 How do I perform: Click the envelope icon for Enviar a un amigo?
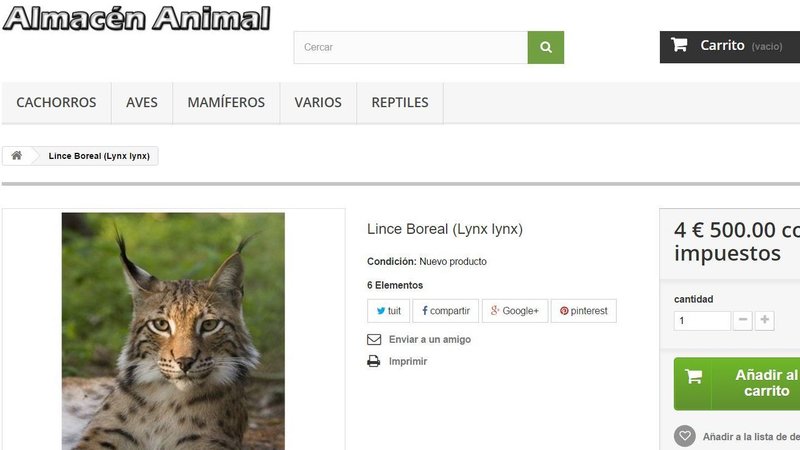[374, 340]
